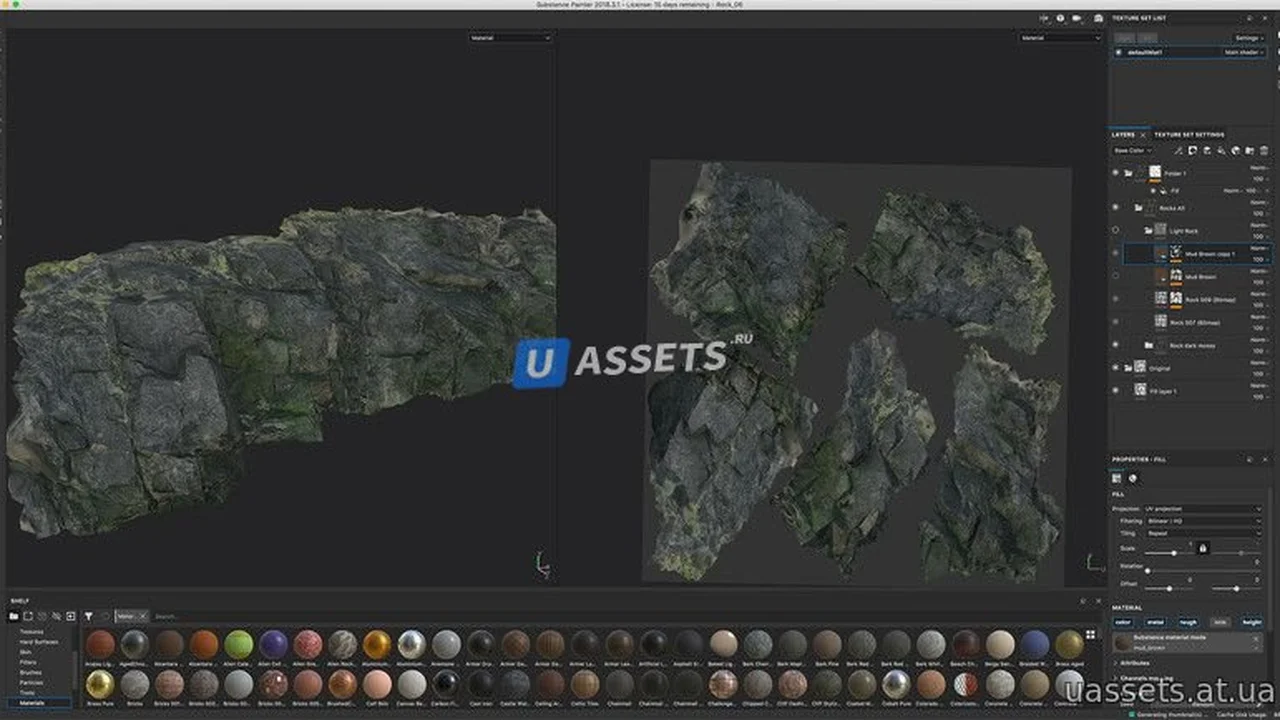This screenshot has height=720, width=1280.
Task: Click the add effect wand icon in Layers
Action: [1179, 151]
